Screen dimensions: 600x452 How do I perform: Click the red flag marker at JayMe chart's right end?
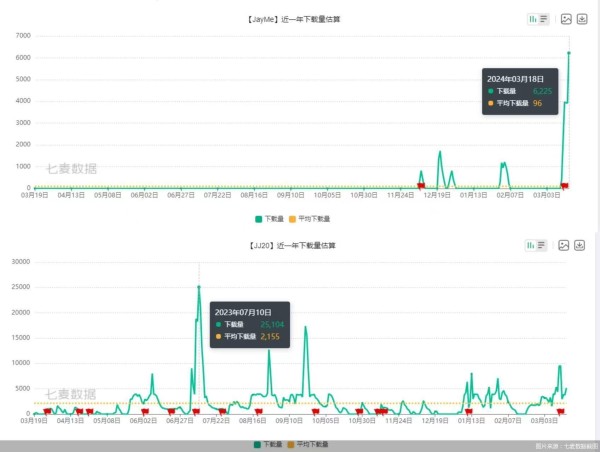[564, 186]
